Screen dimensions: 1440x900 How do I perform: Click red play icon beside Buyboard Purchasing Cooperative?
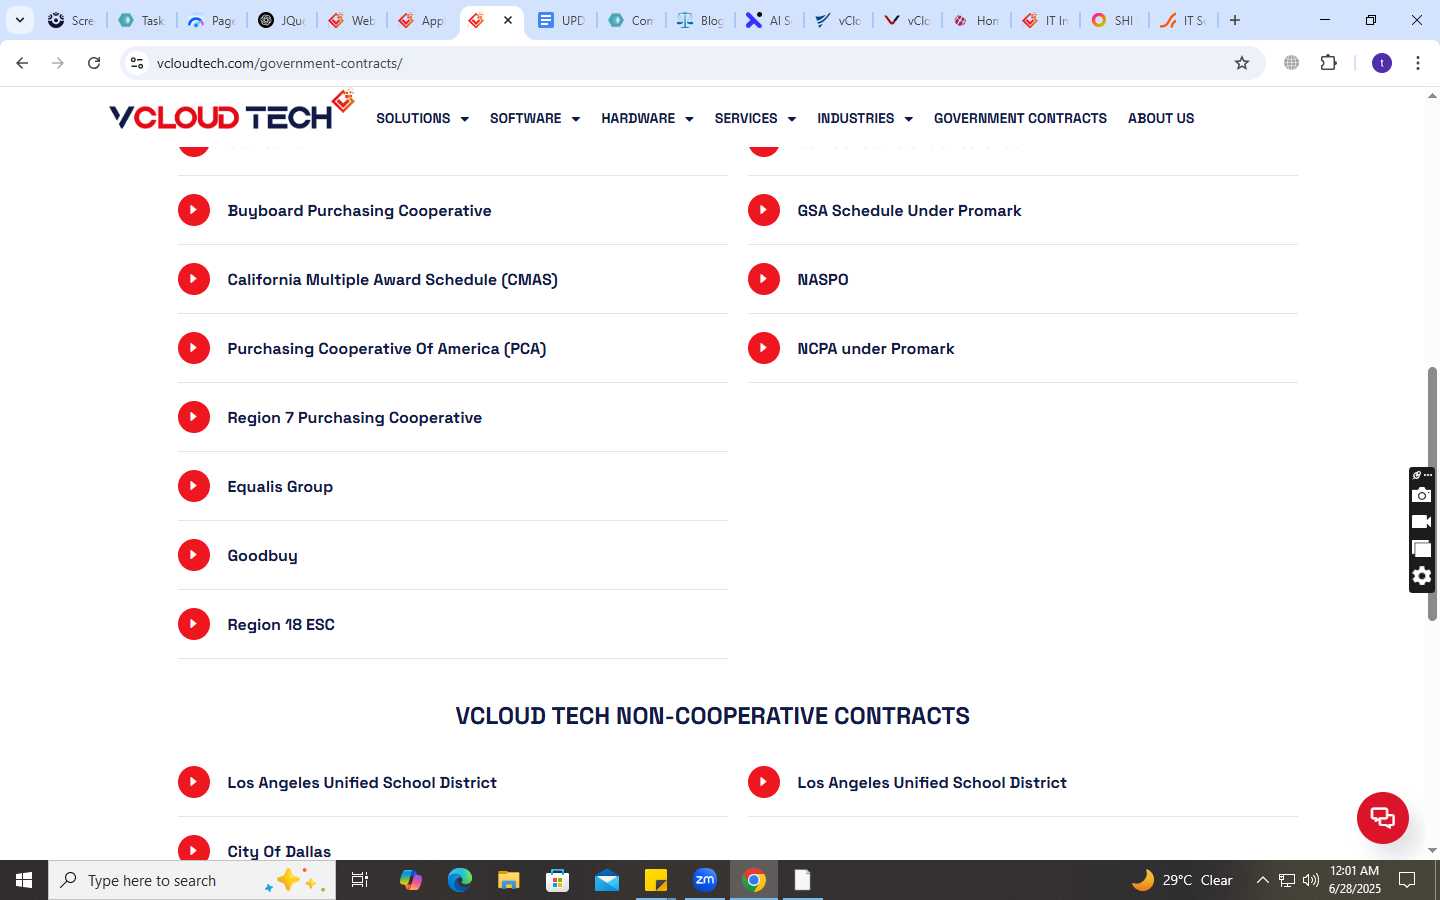pos(194,210)
